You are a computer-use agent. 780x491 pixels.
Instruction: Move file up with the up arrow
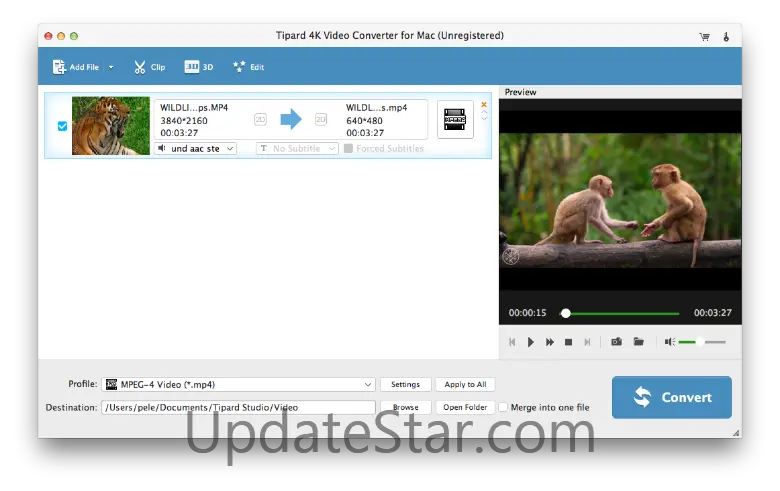pos(484,112)
